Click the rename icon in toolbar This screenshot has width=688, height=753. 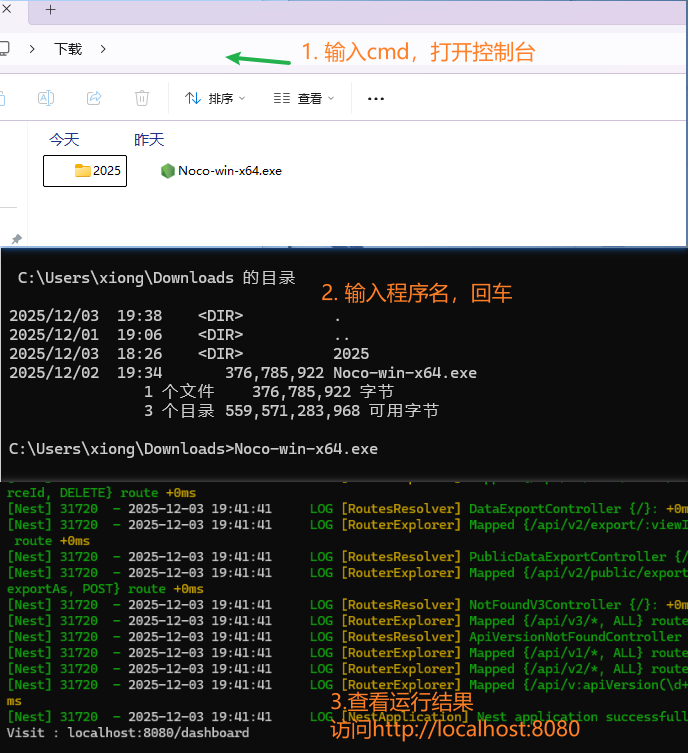click(45, 98)
